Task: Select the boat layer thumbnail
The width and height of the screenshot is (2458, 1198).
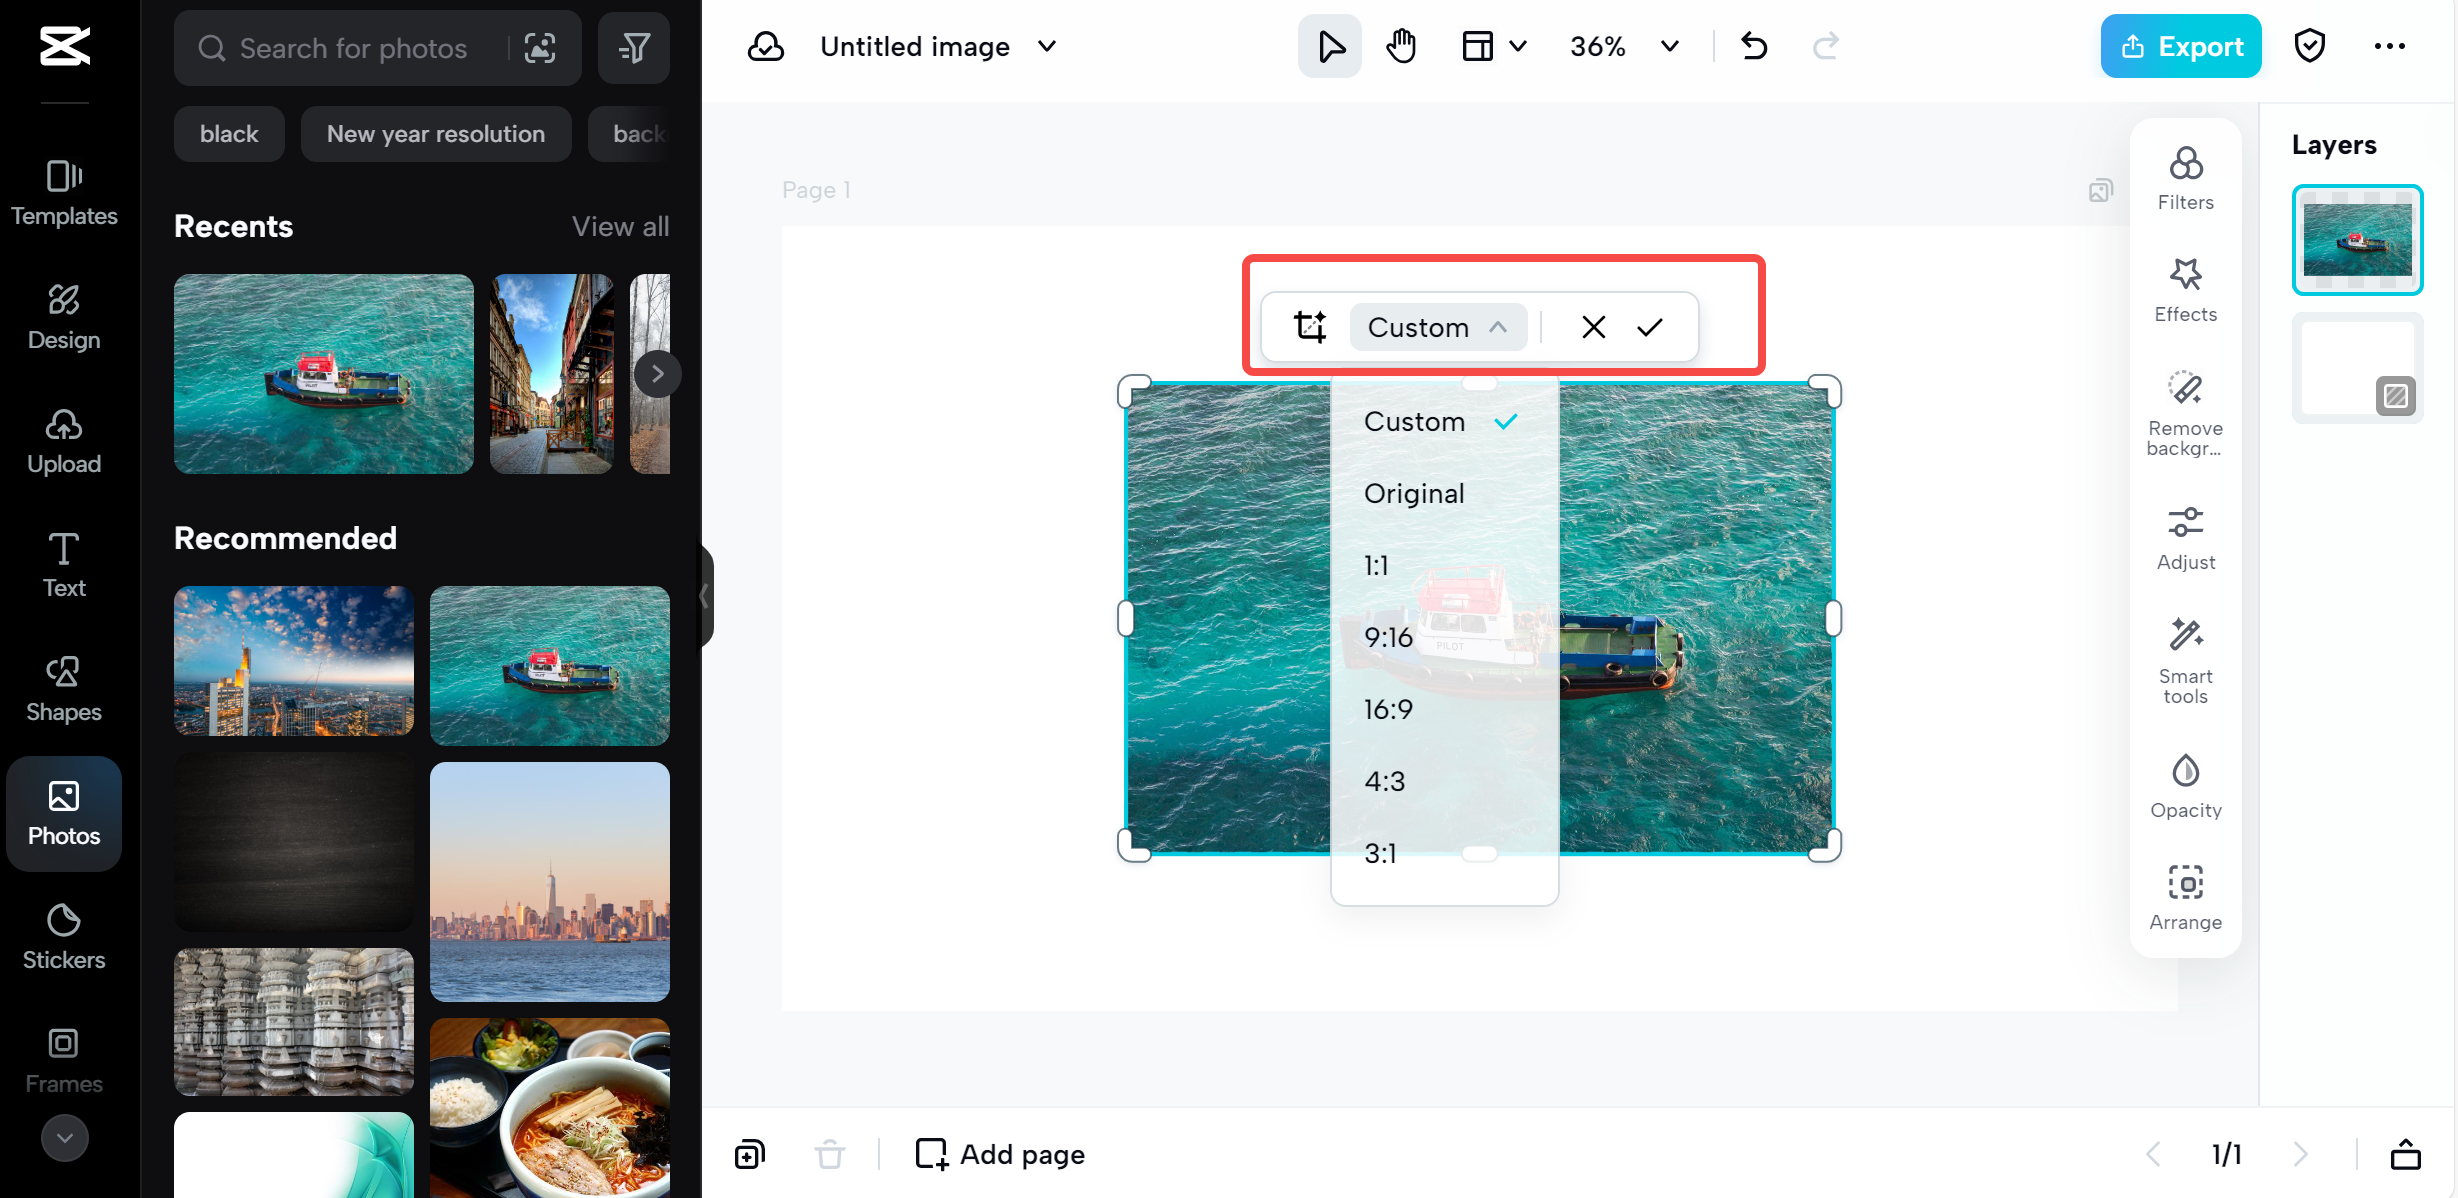Action: tap(2357, 239)
